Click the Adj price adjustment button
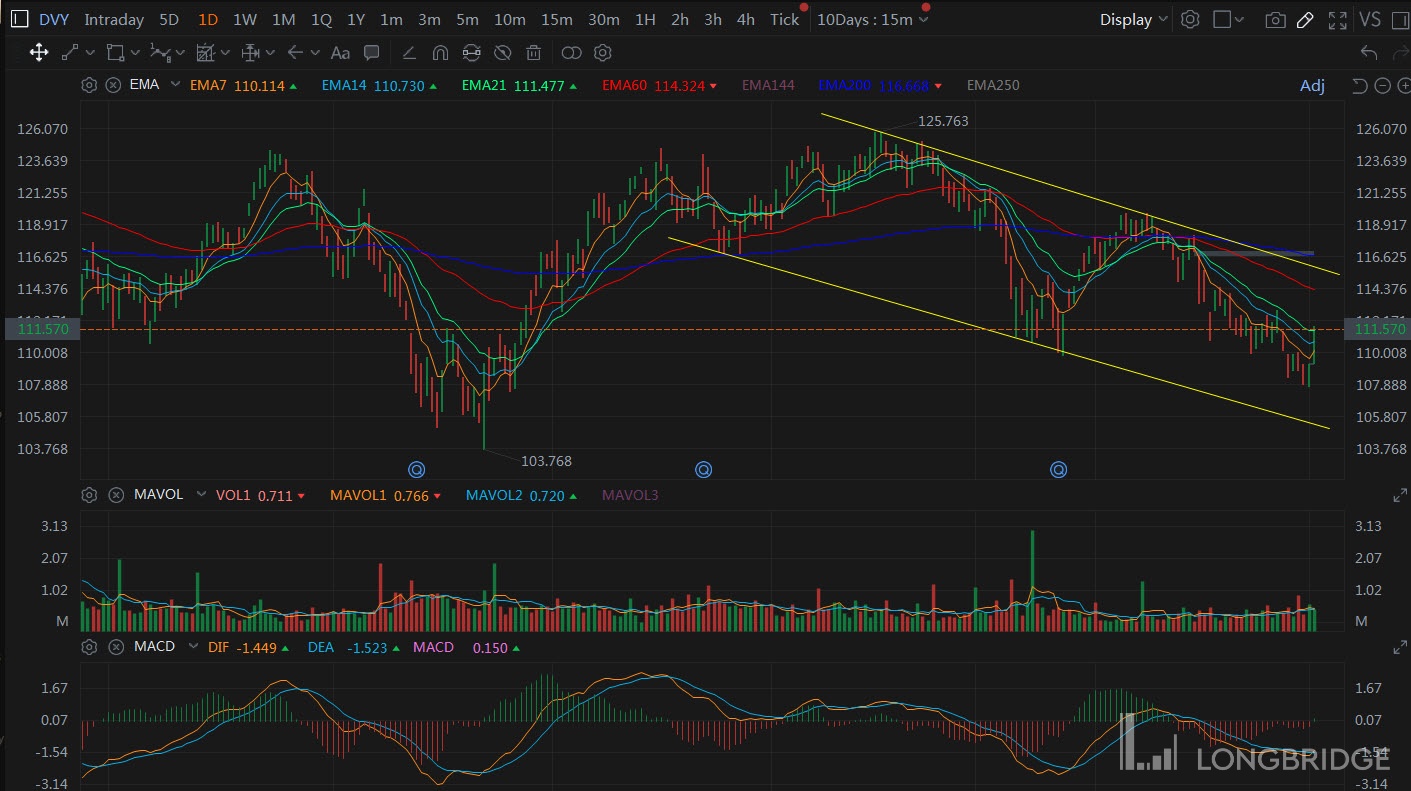 (1312, 86)
